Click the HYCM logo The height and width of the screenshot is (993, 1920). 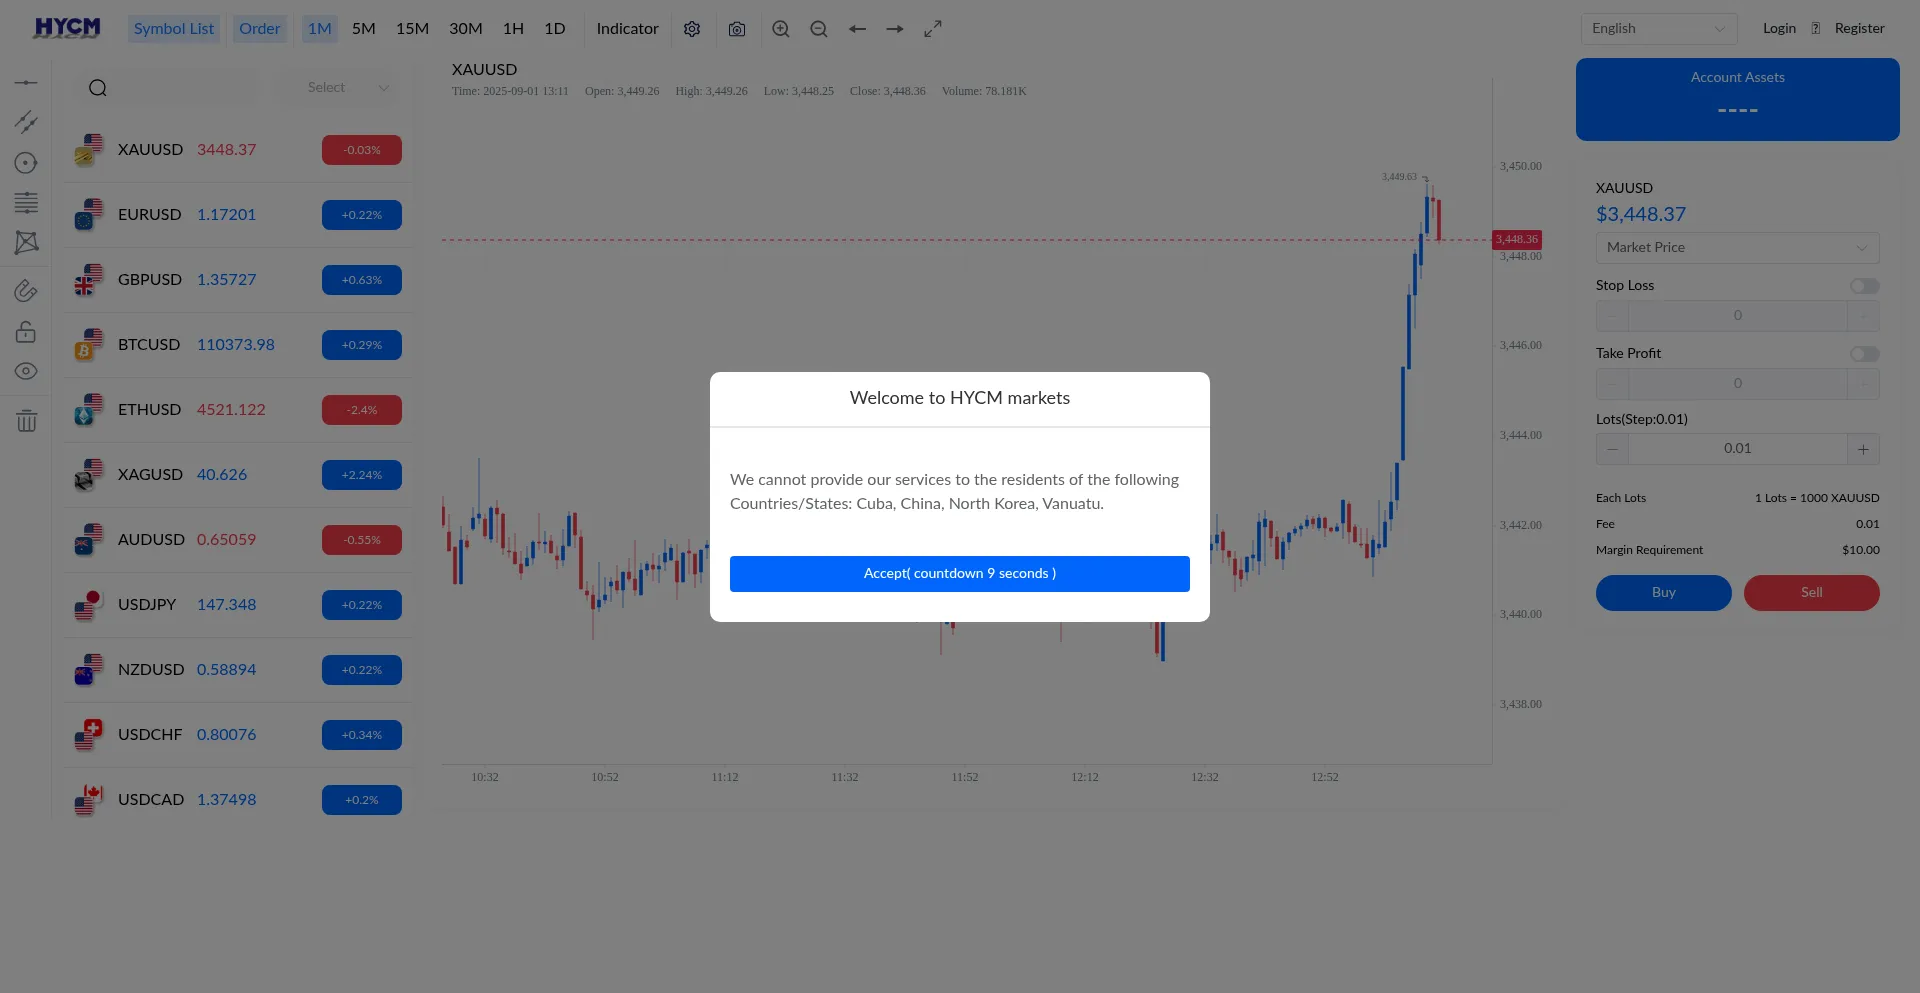tap(67, 28)
